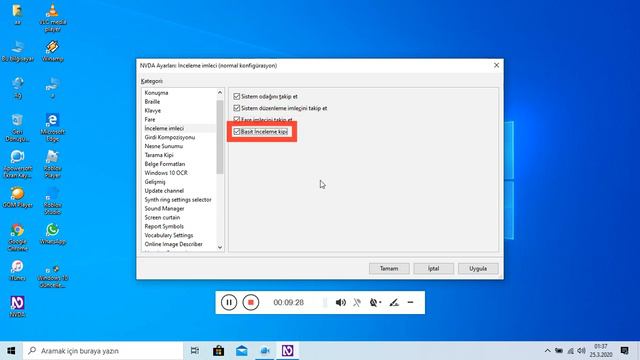
Task: Stop the recording with the red square button
Action: pyautogui.click(x=251, y=302)
